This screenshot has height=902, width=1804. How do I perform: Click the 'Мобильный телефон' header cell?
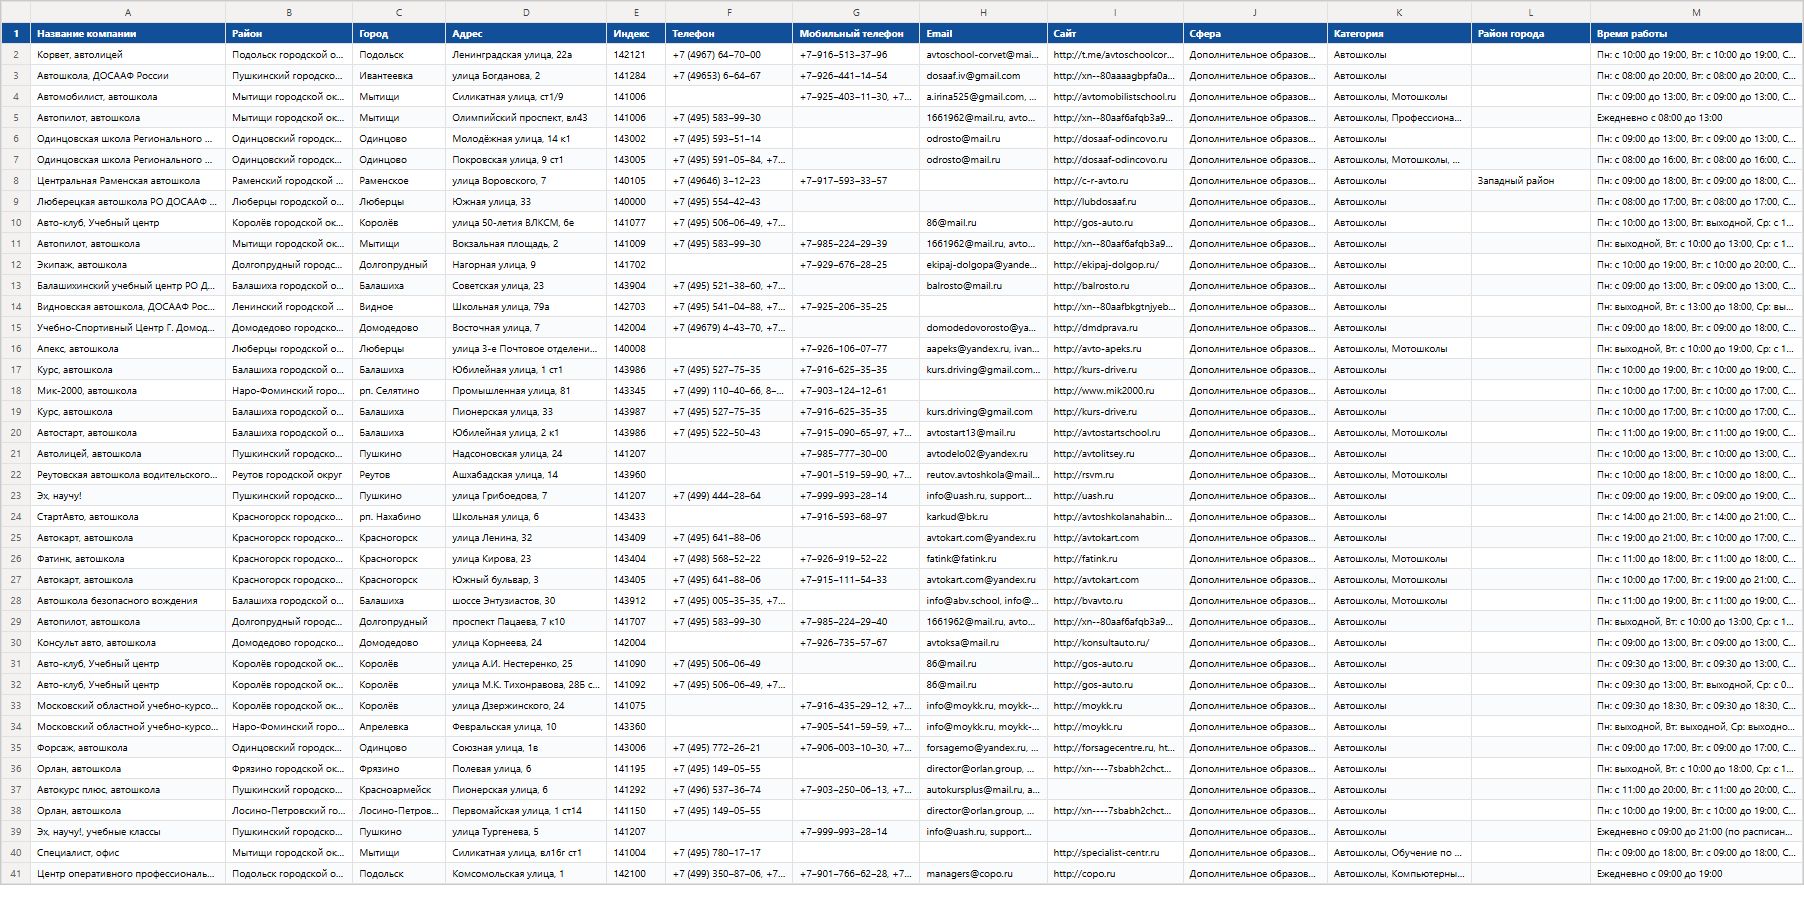click(856, 33)
